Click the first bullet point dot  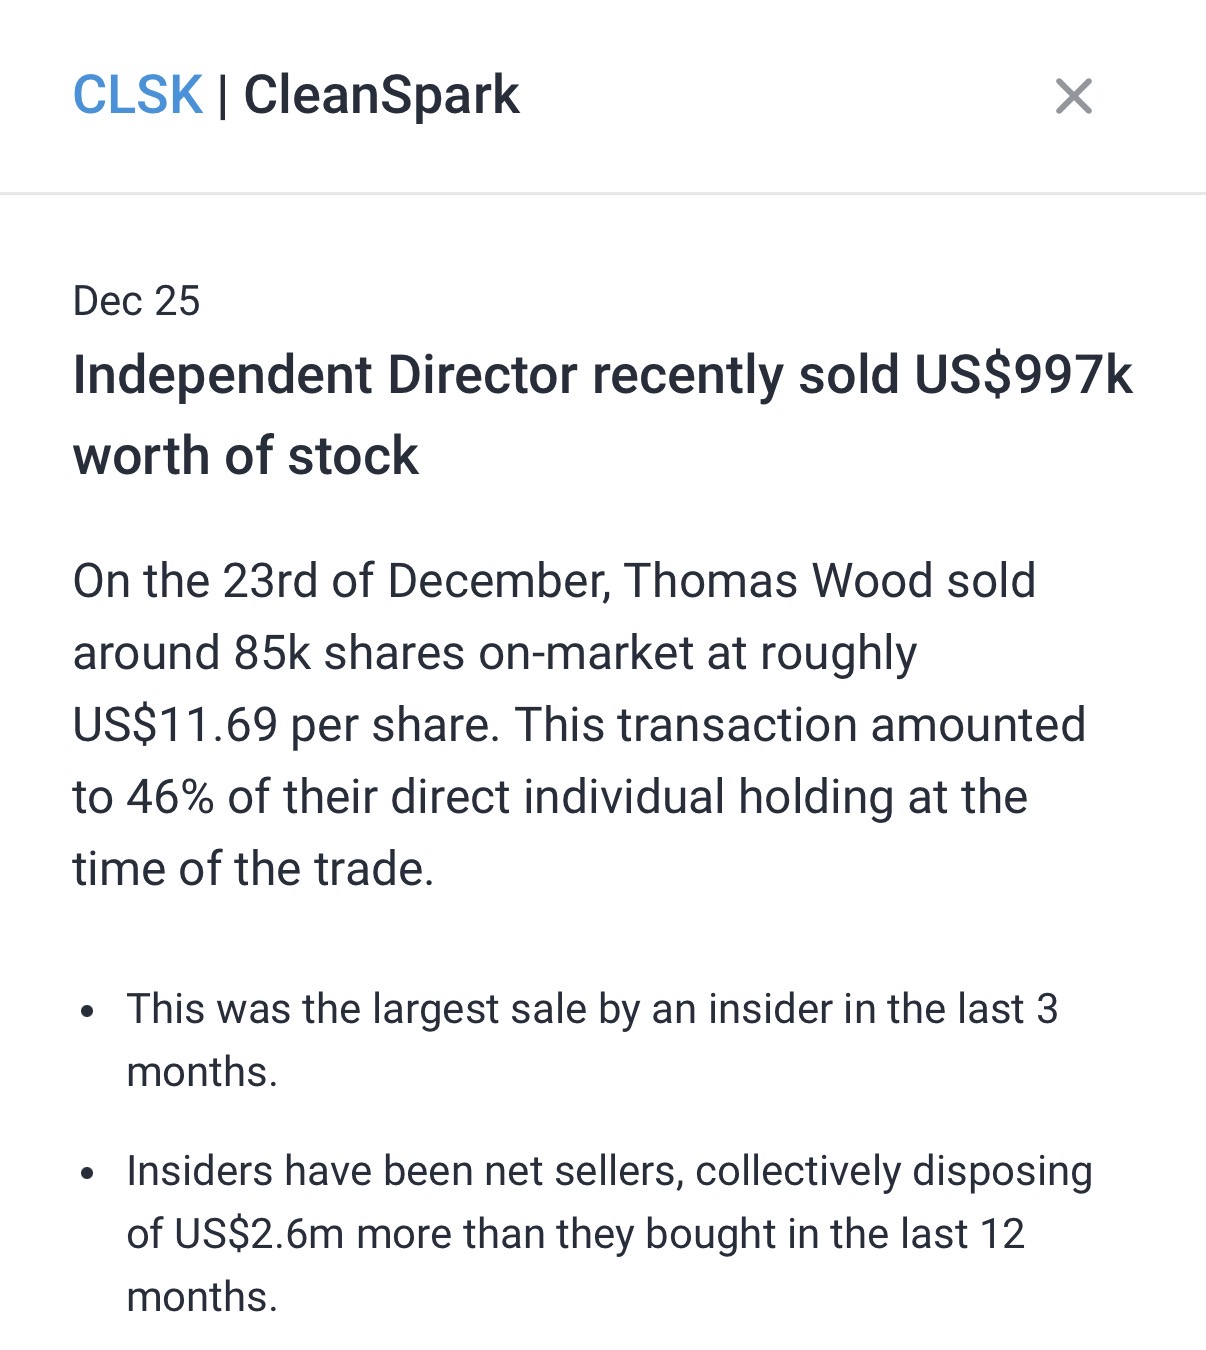point(88,1011)
